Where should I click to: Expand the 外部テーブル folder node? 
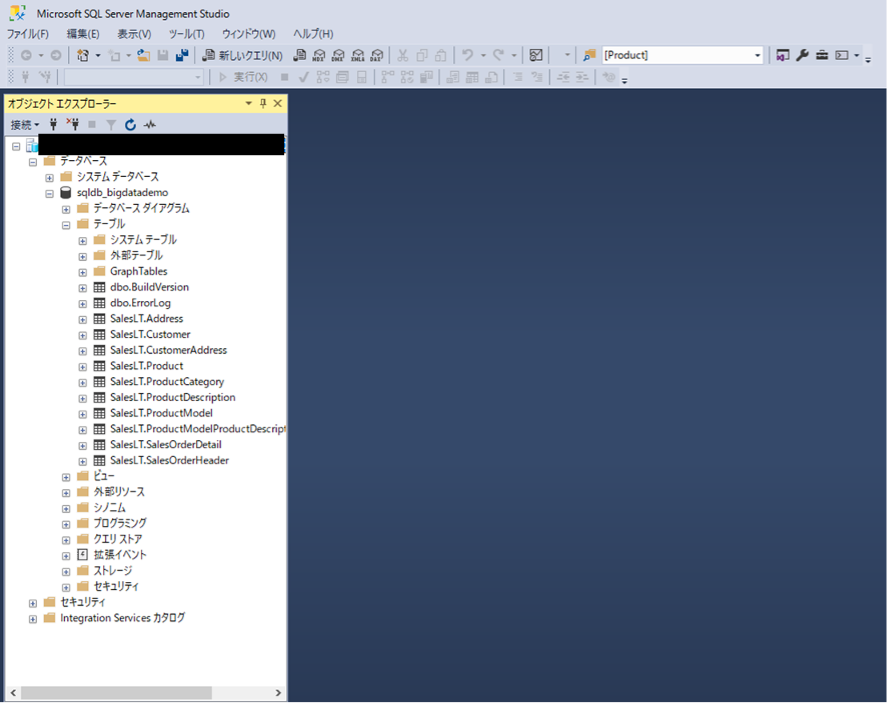tap(83, 257)
